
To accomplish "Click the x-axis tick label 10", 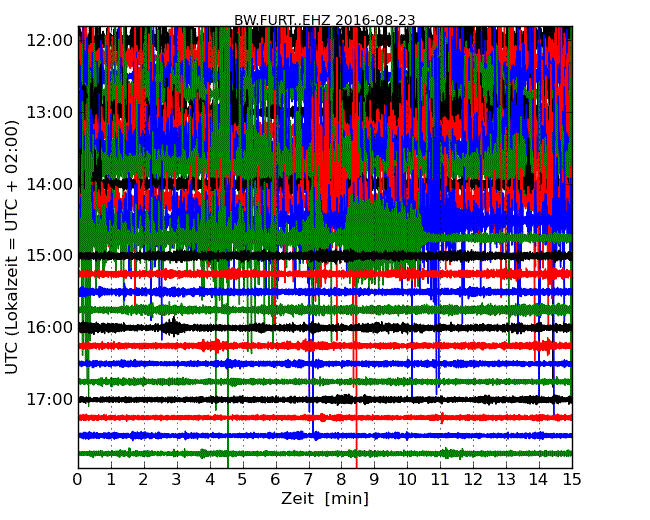I will [x=407, y=480].
